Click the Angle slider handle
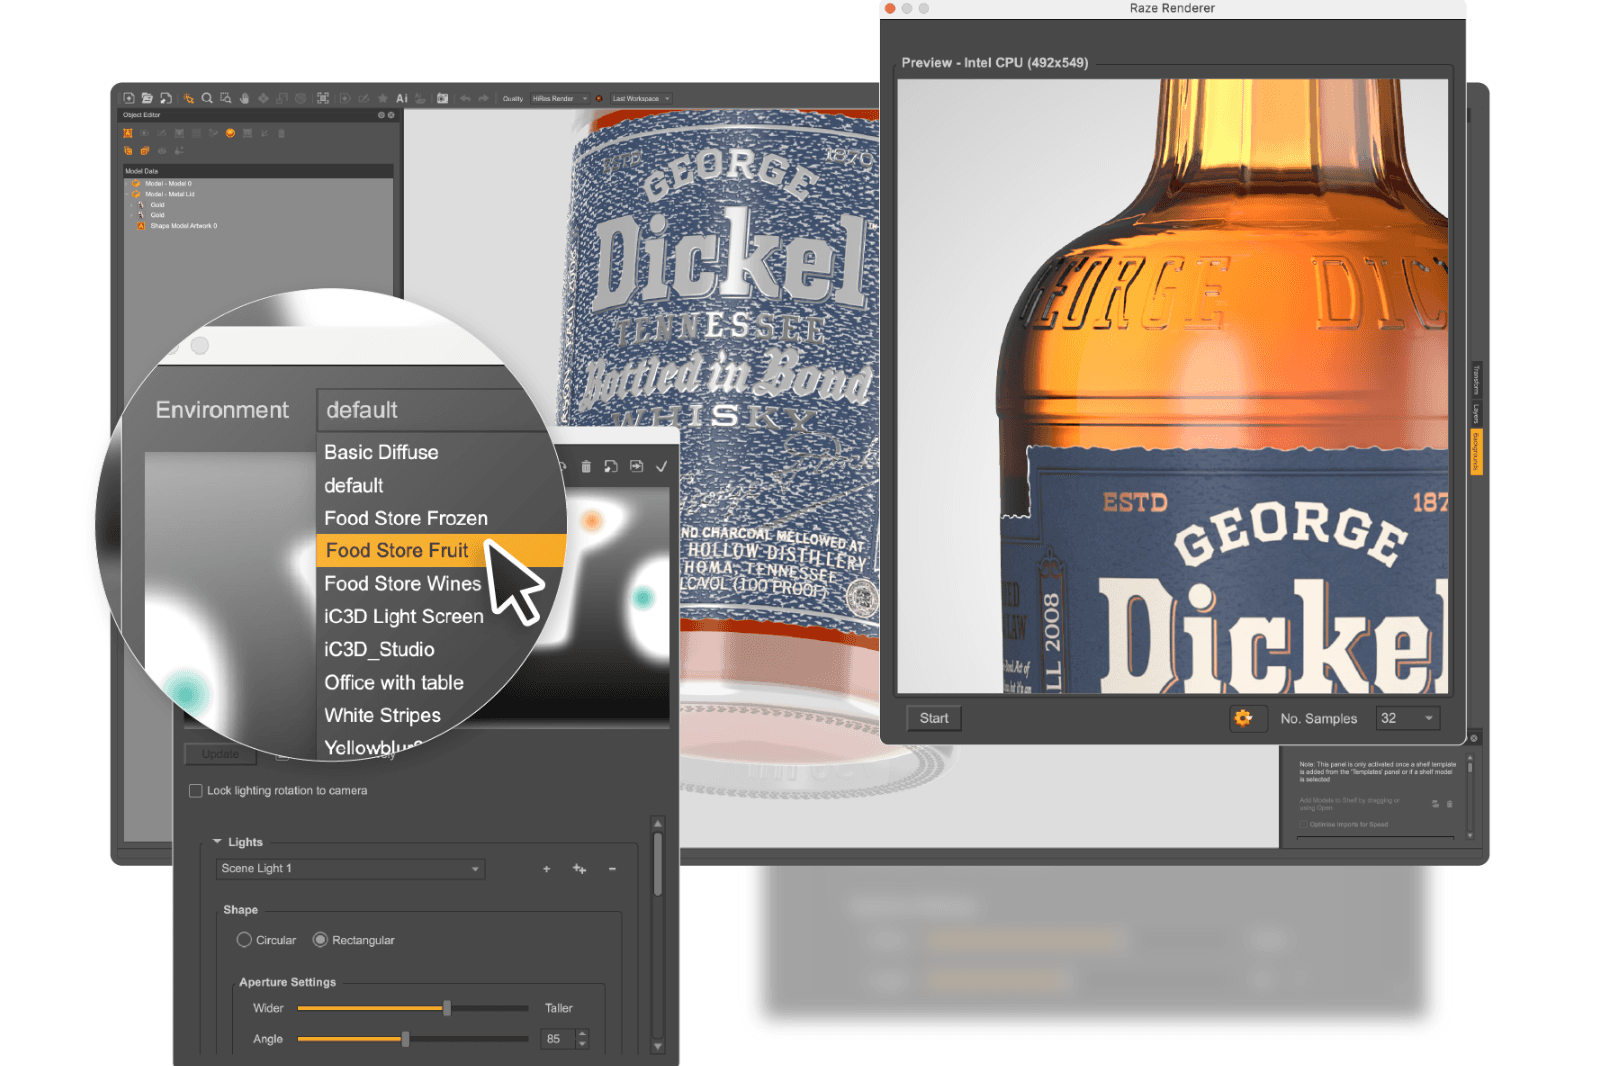 [x=405, y=1039]
